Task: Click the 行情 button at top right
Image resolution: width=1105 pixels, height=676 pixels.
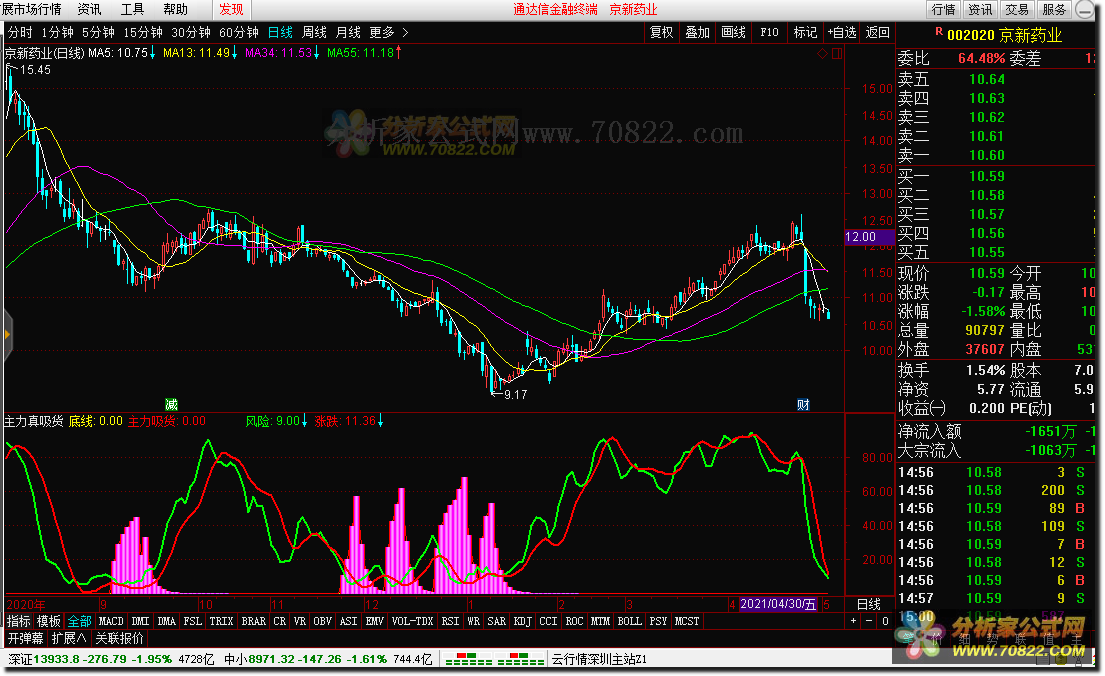Action: [x=944, y=9]
